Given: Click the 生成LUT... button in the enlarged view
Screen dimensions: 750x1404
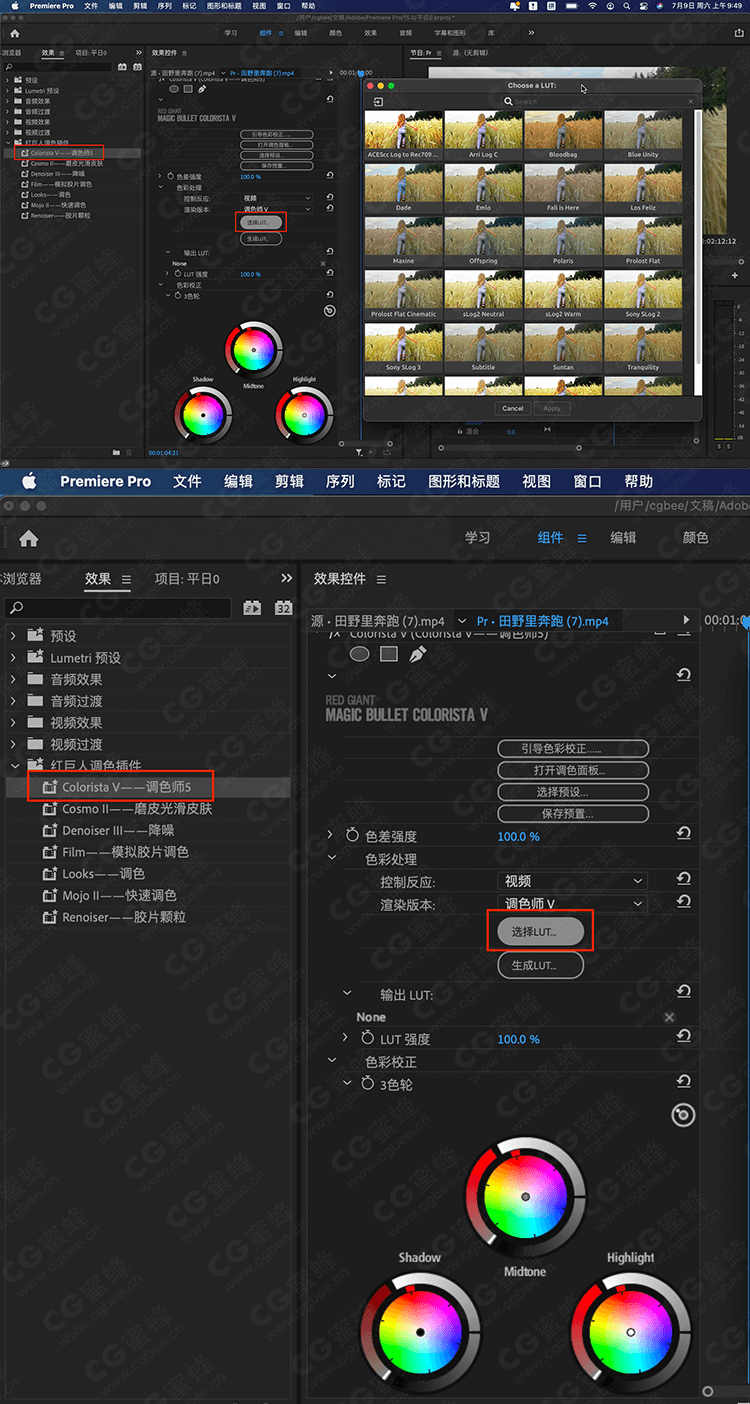Looking at the screenshot, I should click(x=541, y=965).
